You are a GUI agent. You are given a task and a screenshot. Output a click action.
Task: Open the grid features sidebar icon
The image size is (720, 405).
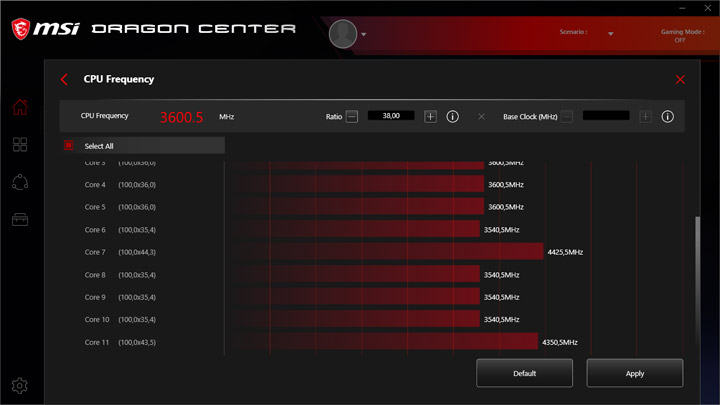tap(20, 145)
